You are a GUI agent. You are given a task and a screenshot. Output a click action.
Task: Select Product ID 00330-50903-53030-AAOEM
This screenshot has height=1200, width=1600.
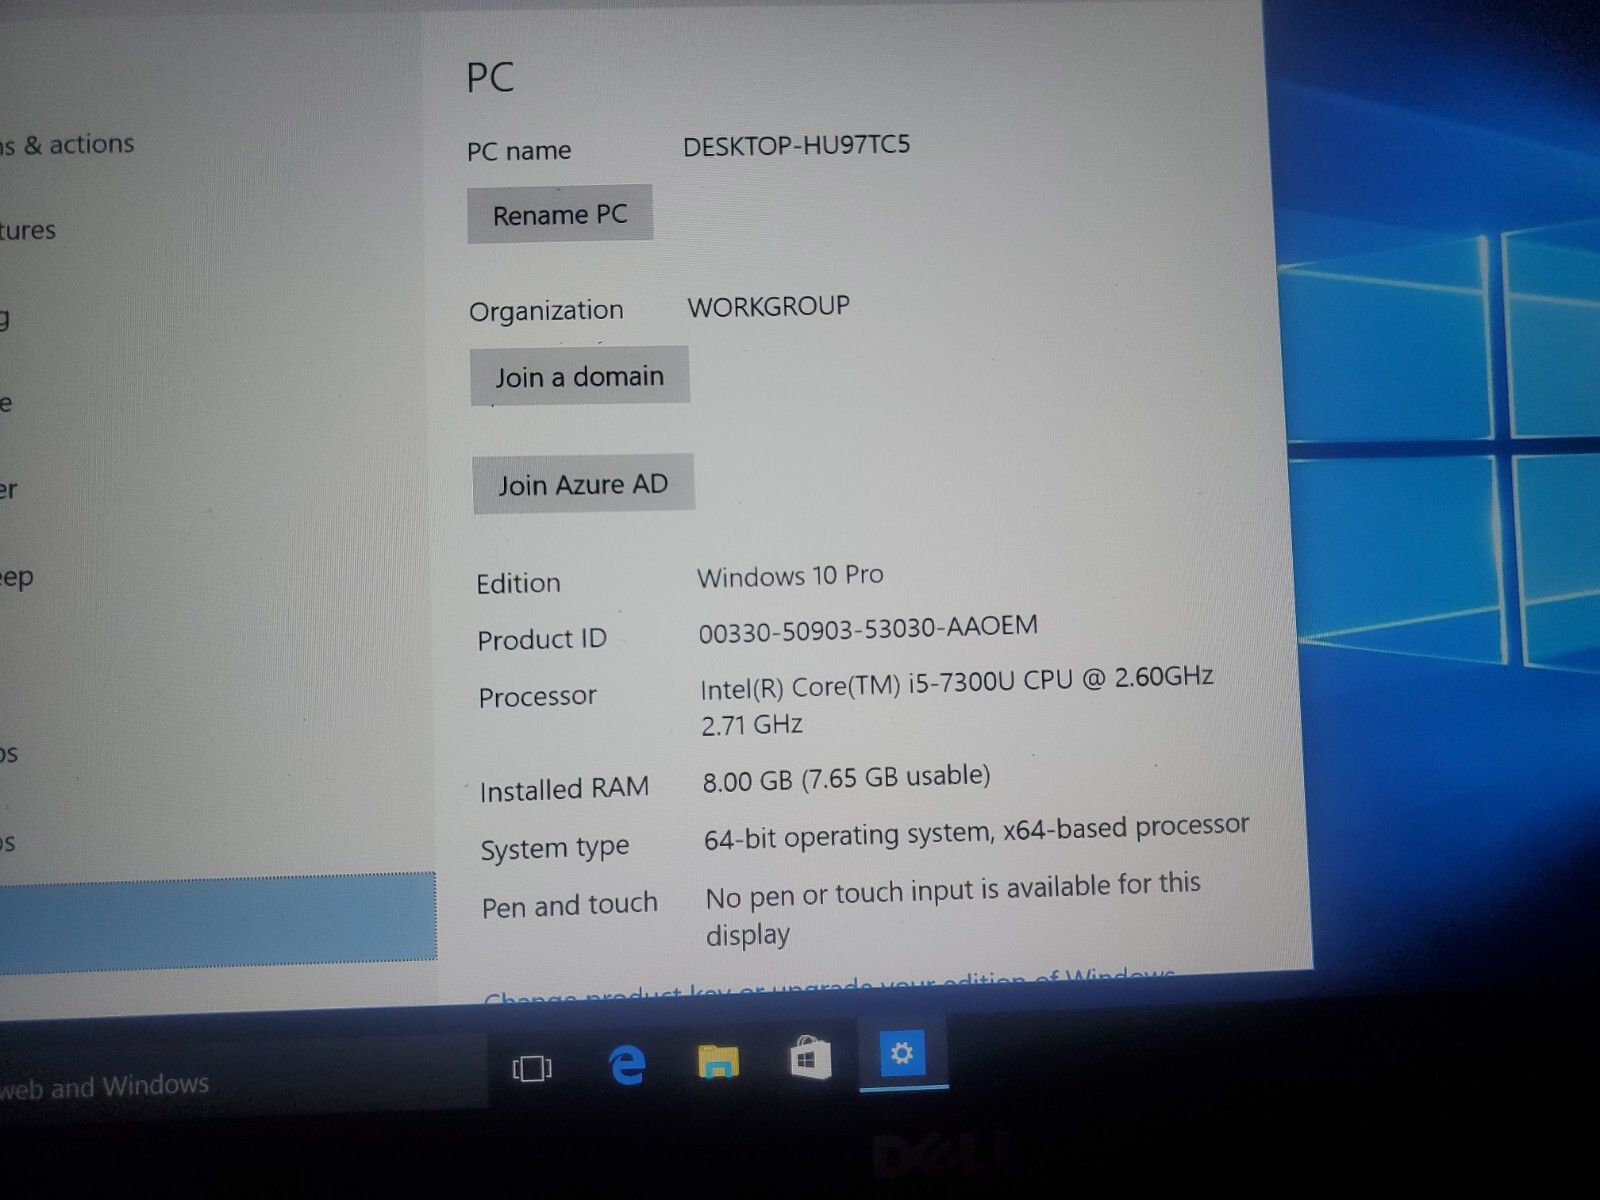click(x=868, y=629)
